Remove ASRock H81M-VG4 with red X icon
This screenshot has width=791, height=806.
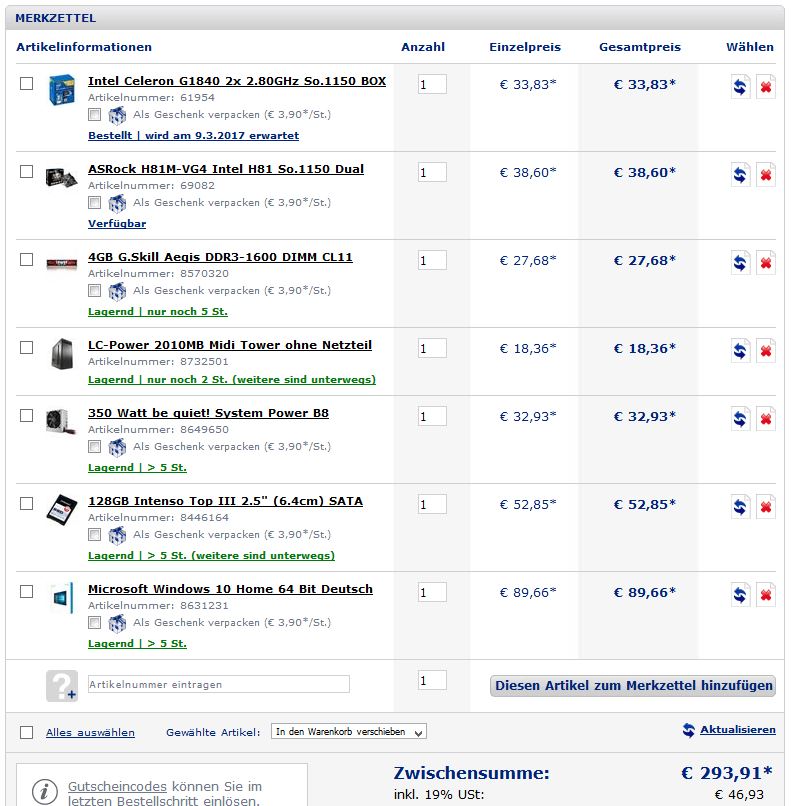(766, 175)
